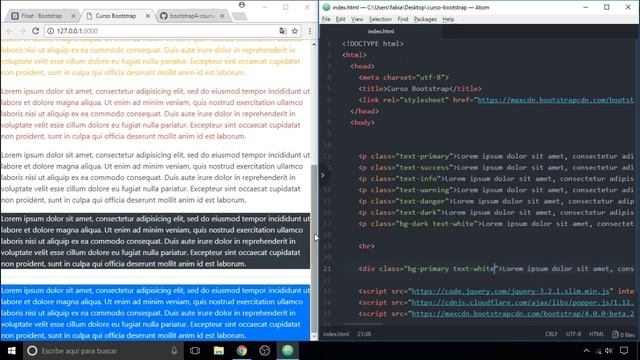The height and width of the screenshot is (360, 640).
Task: Close the bootstrap4 GitHub tab
Action: (222, 16)
